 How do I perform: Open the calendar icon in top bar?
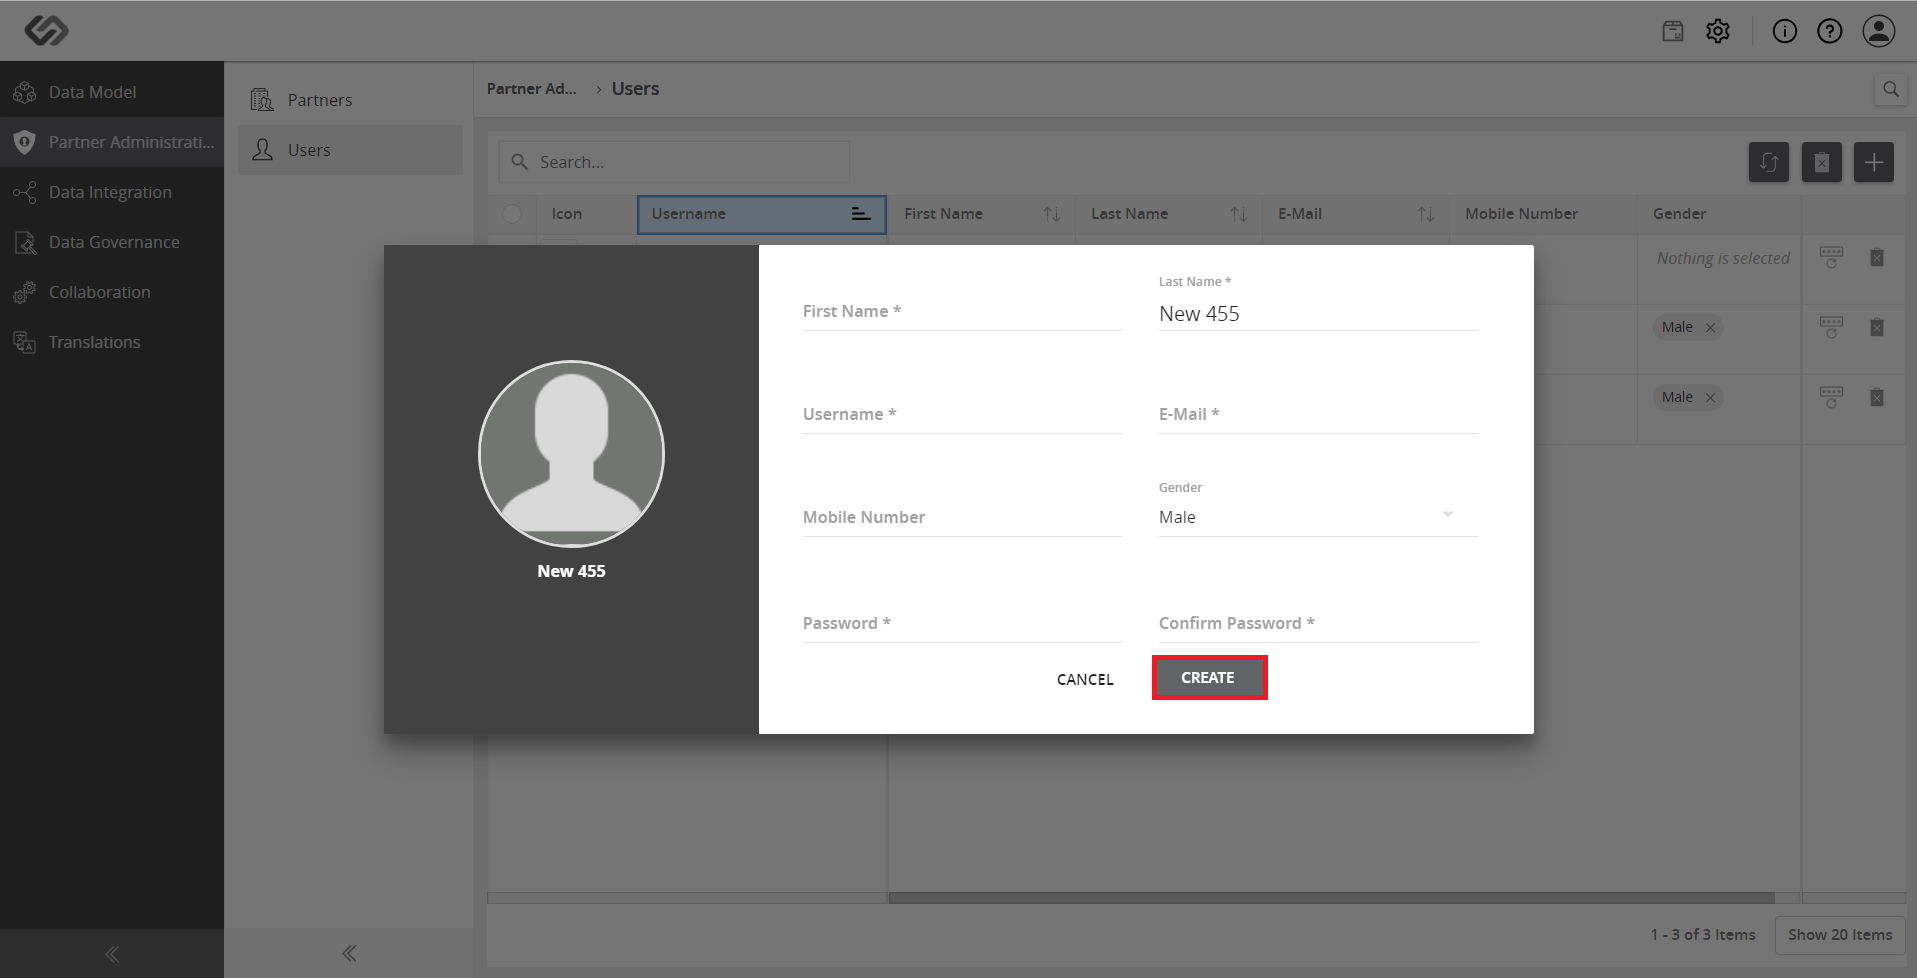(x=1673, y=31)
